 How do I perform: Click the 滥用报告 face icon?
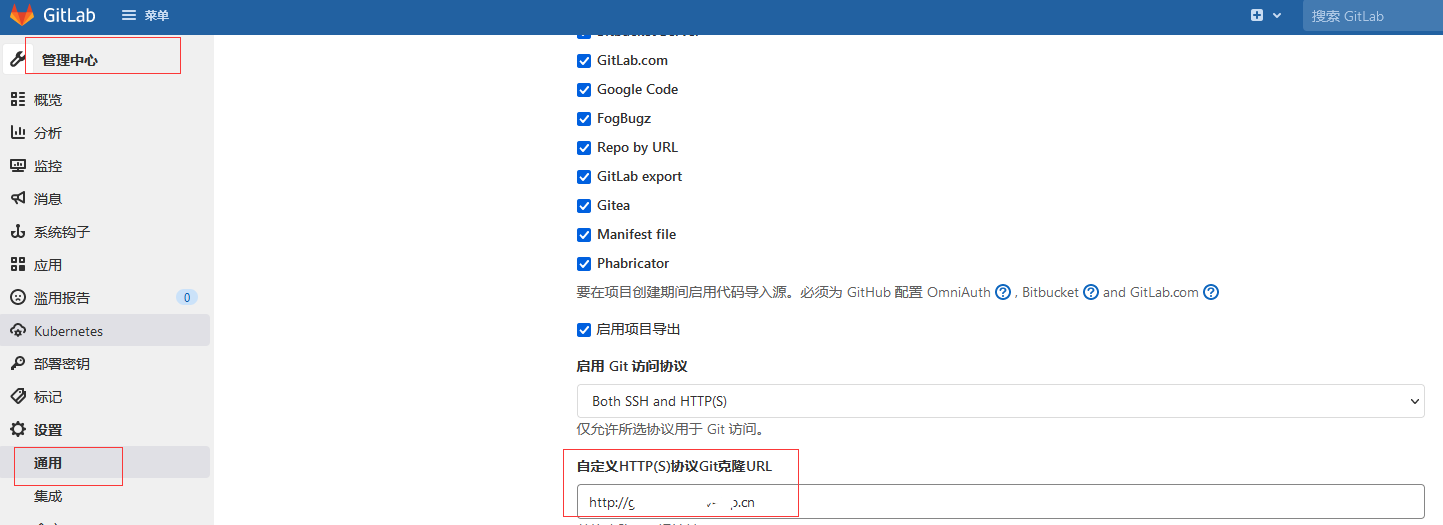point(18,297)
